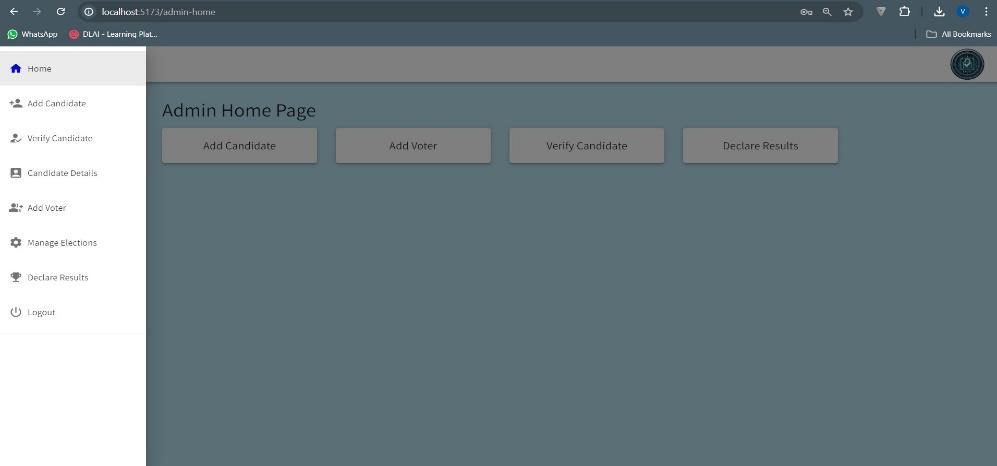
Task: Select Home in the sidebar menu
Action: 73,69
